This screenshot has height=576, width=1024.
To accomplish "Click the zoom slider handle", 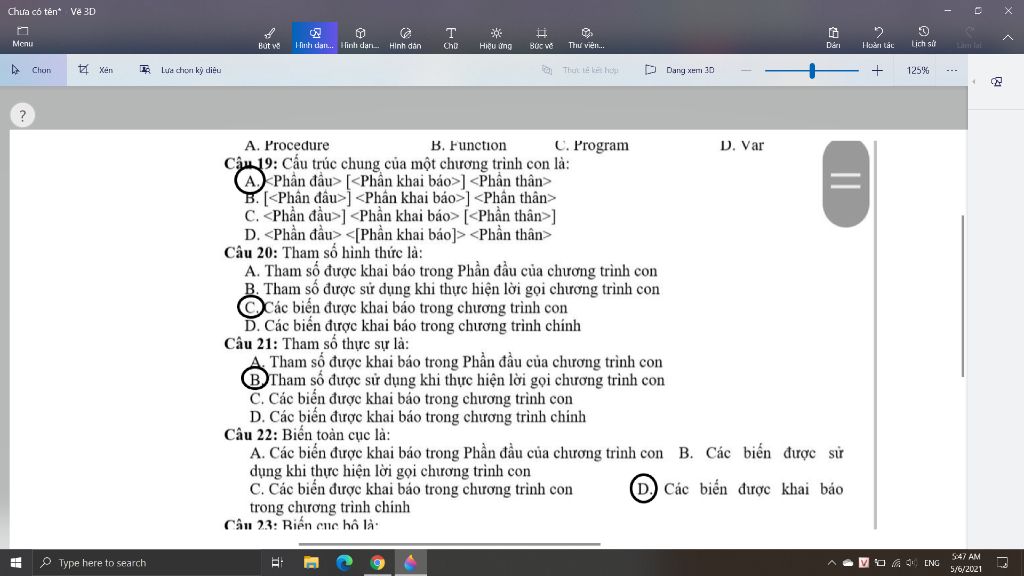I will click(812, 70).
